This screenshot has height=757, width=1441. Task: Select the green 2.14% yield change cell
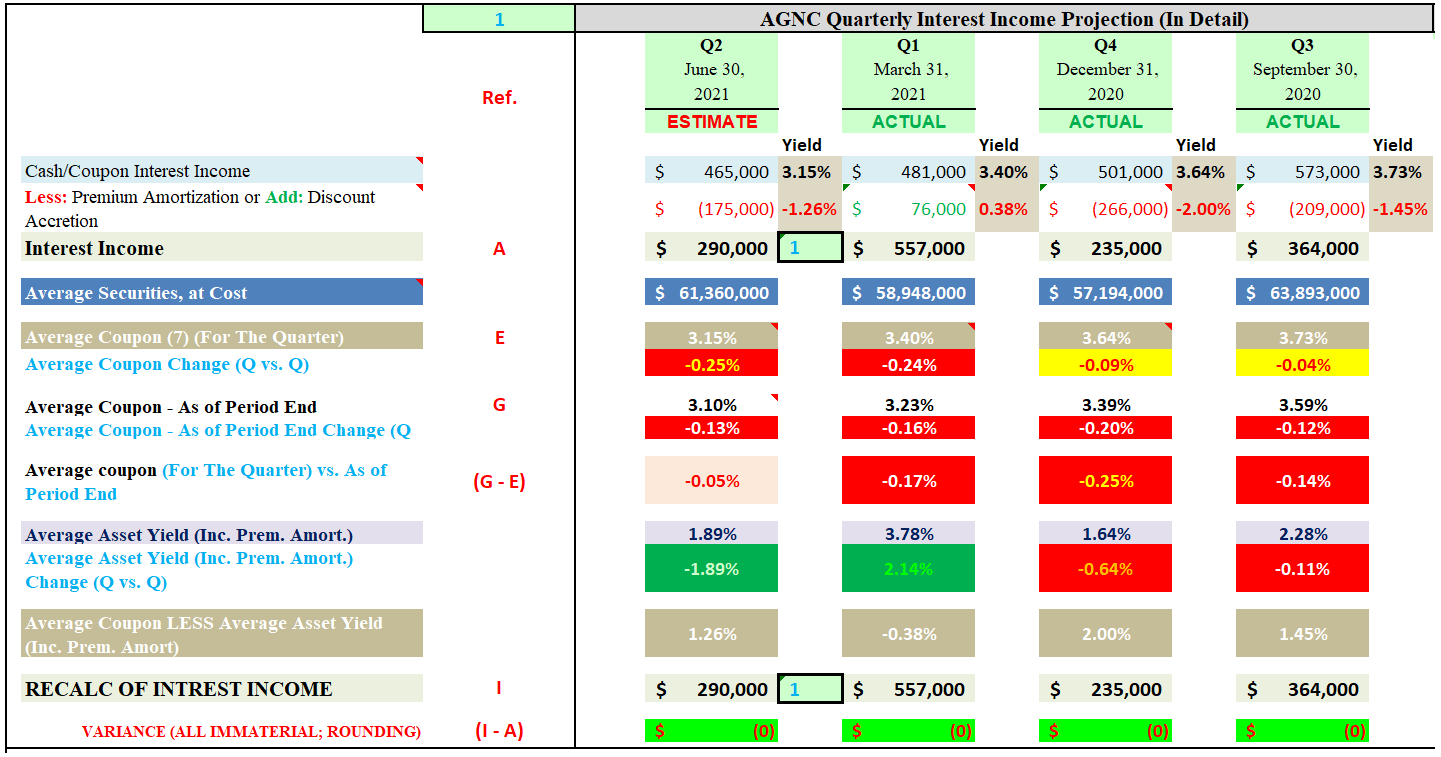coord(908,569)
